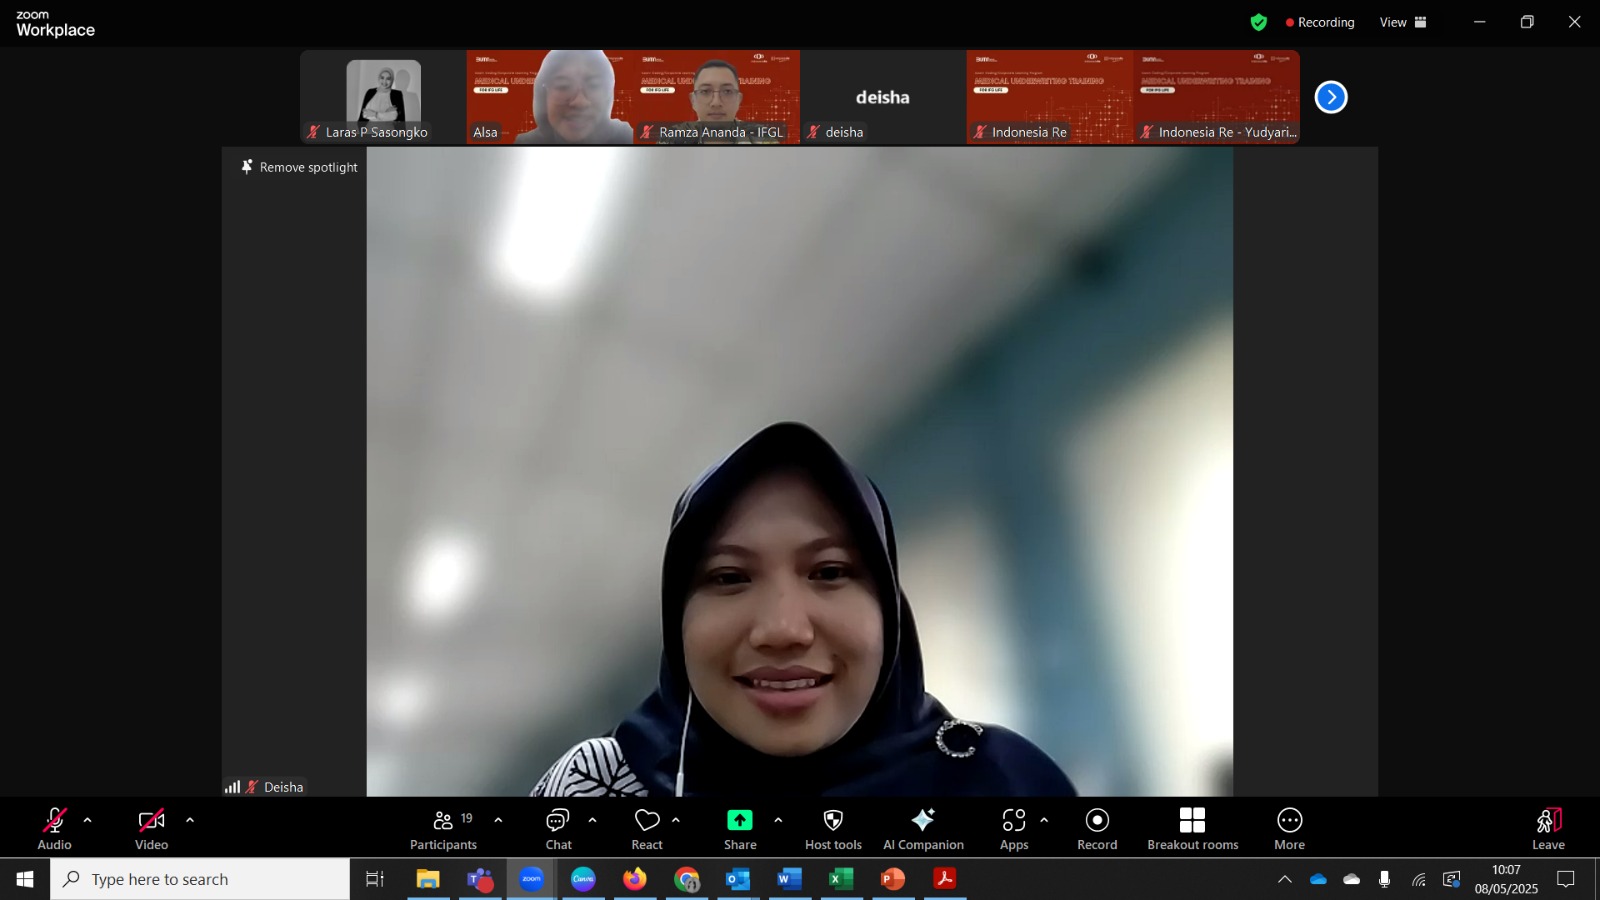1600x900 pixels.
Task: Click the green Share screen icon
Action: click(740, 820)
